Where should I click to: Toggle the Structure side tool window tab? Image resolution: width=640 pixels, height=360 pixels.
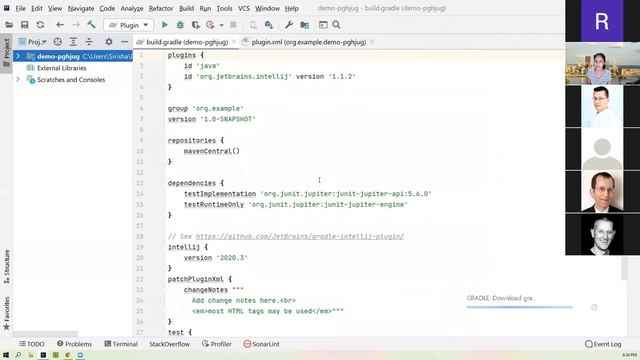pos(7,267)
